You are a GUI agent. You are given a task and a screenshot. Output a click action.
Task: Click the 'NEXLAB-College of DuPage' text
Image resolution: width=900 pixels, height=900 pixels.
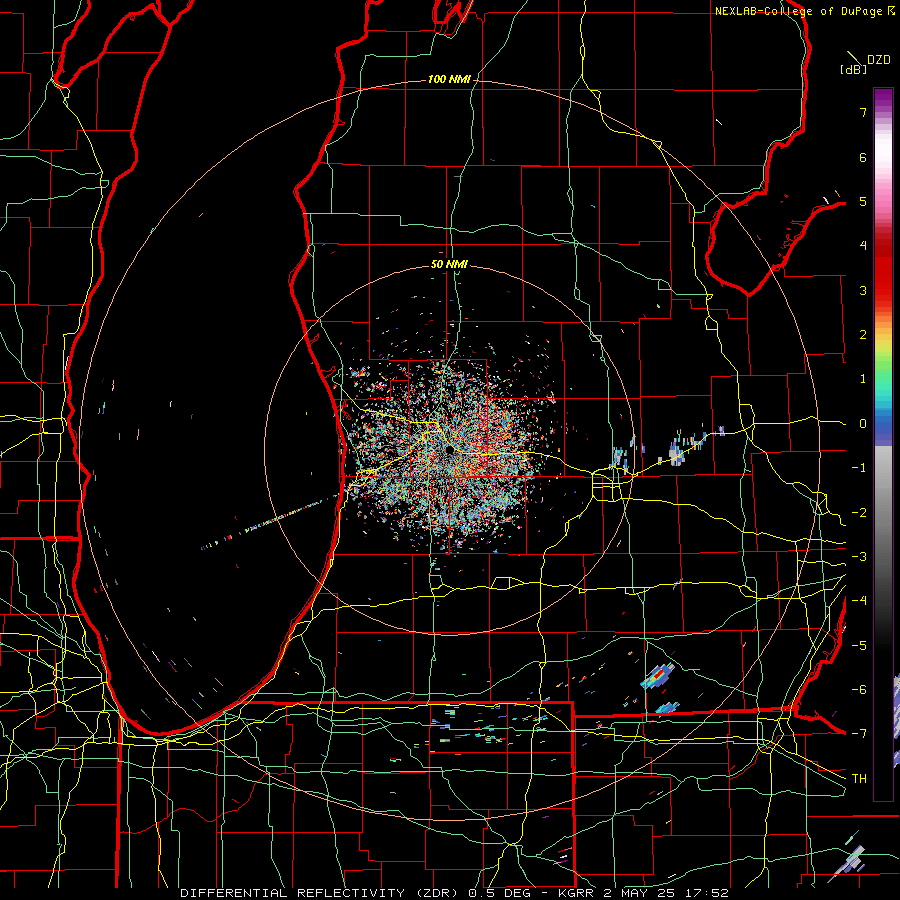pos(798,11)
